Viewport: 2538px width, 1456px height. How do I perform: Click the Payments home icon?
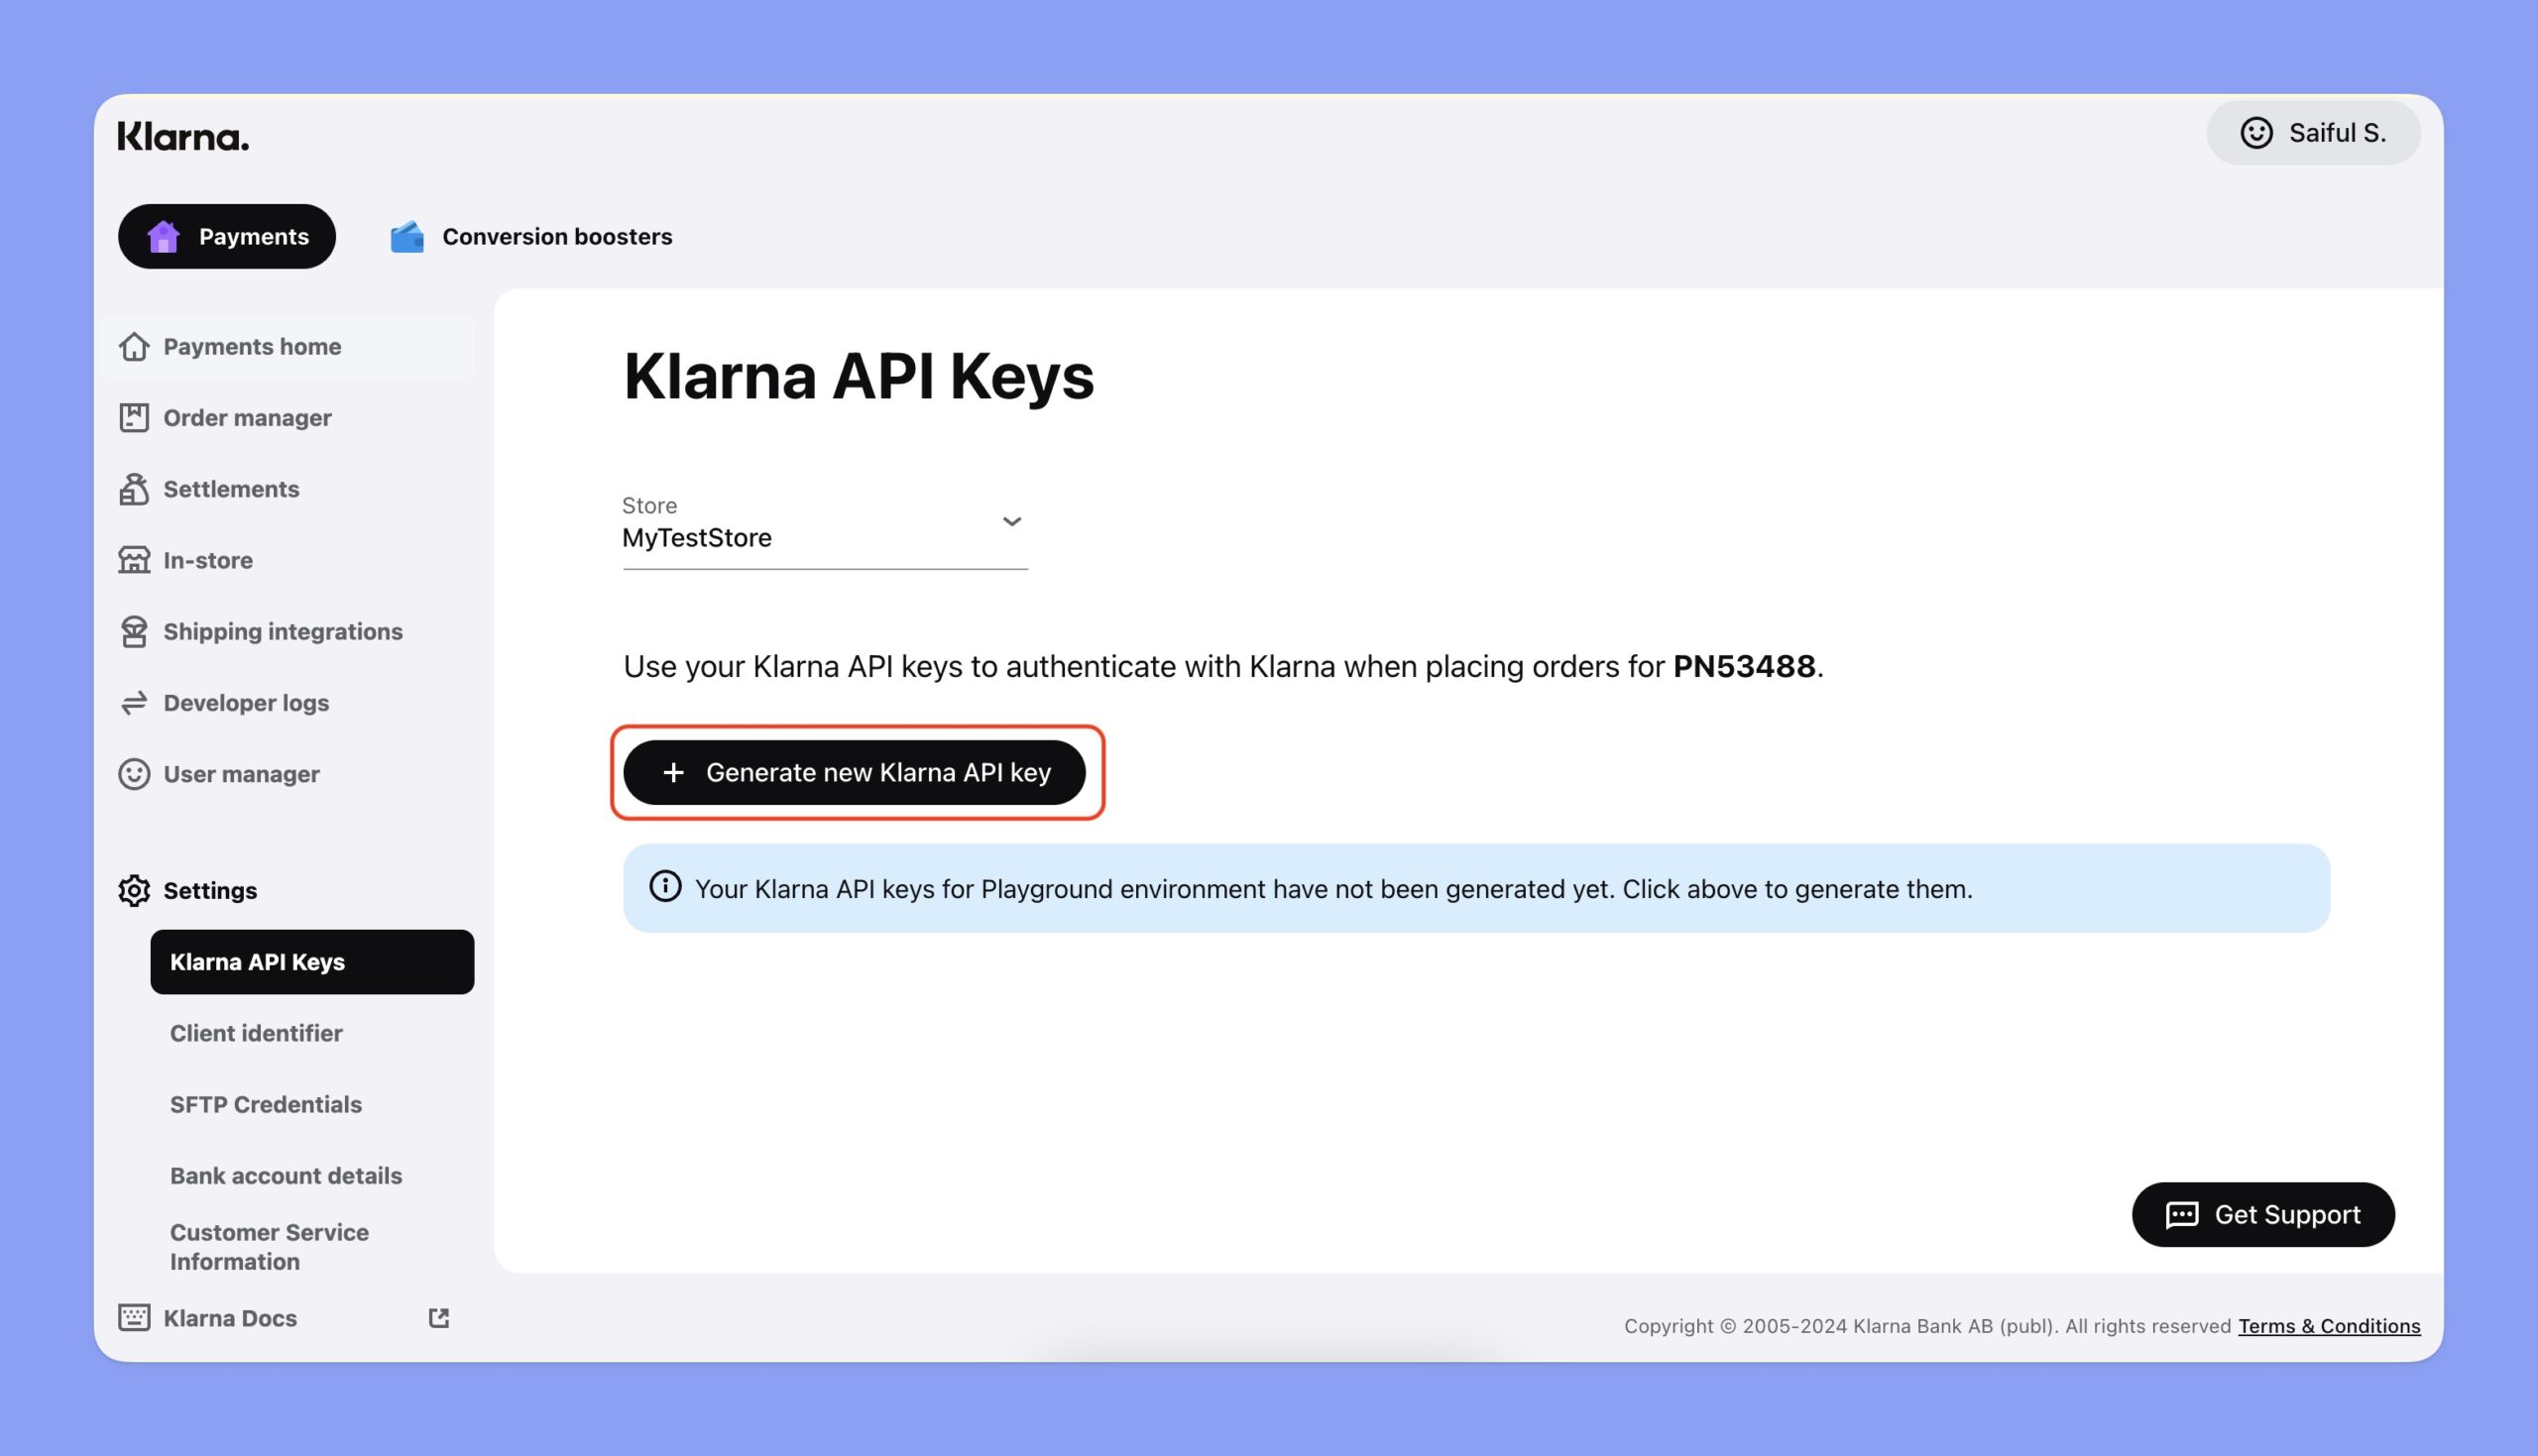[x=134, y=347]
